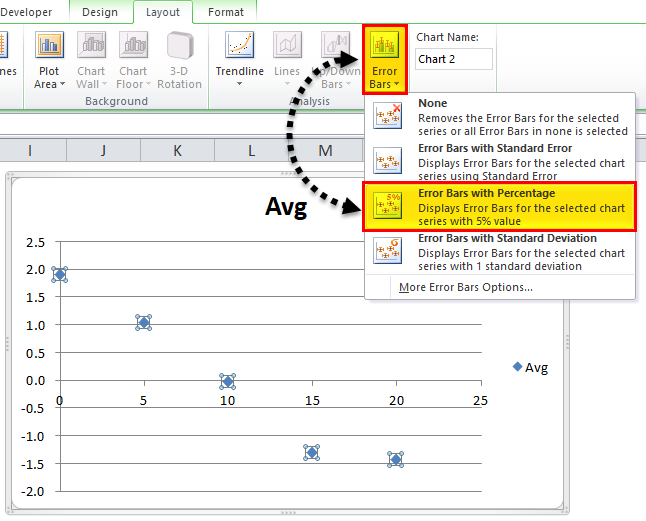This screenshot has height=521, width=646.
Task: Select column header M
Action: [325, 150]
